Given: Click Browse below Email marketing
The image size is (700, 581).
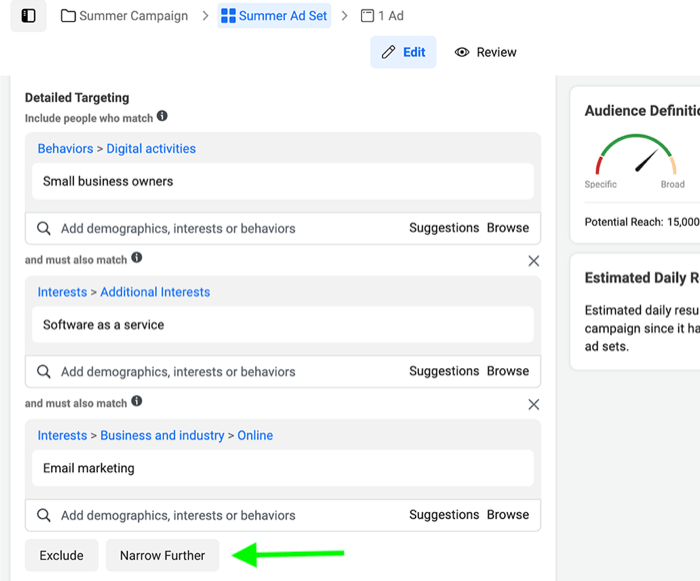Looking at the screenshot, I should 508,514.
